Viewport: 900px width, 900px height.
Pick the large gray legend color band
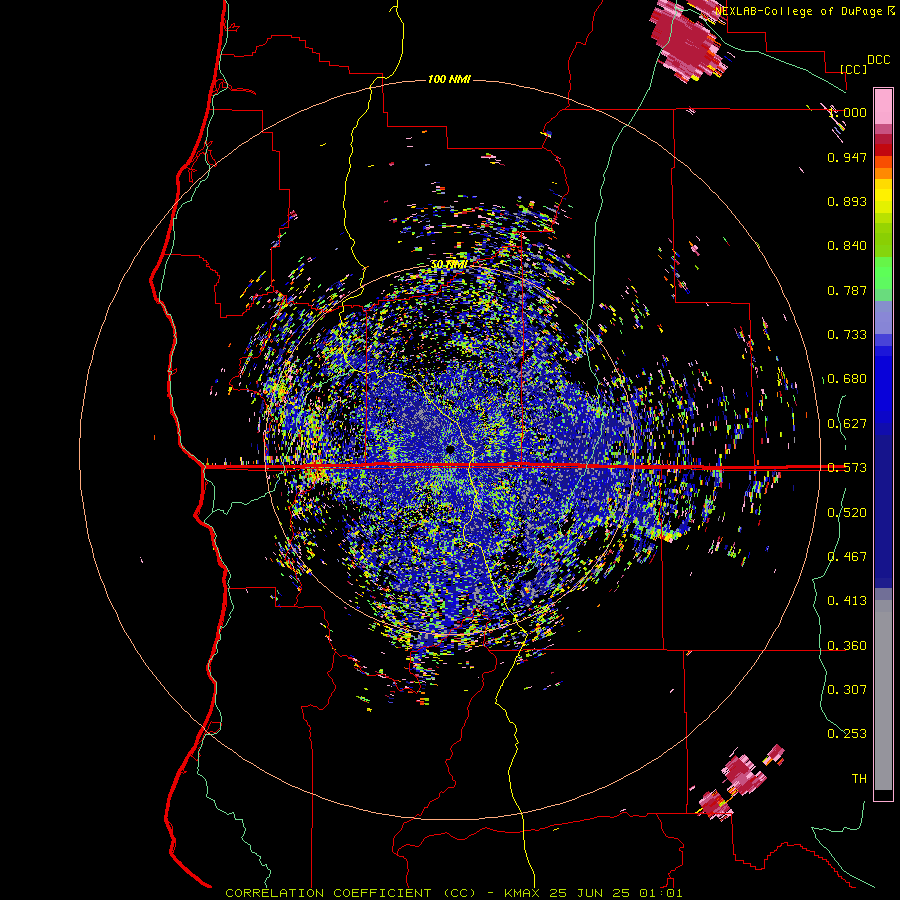click(883, 695)
